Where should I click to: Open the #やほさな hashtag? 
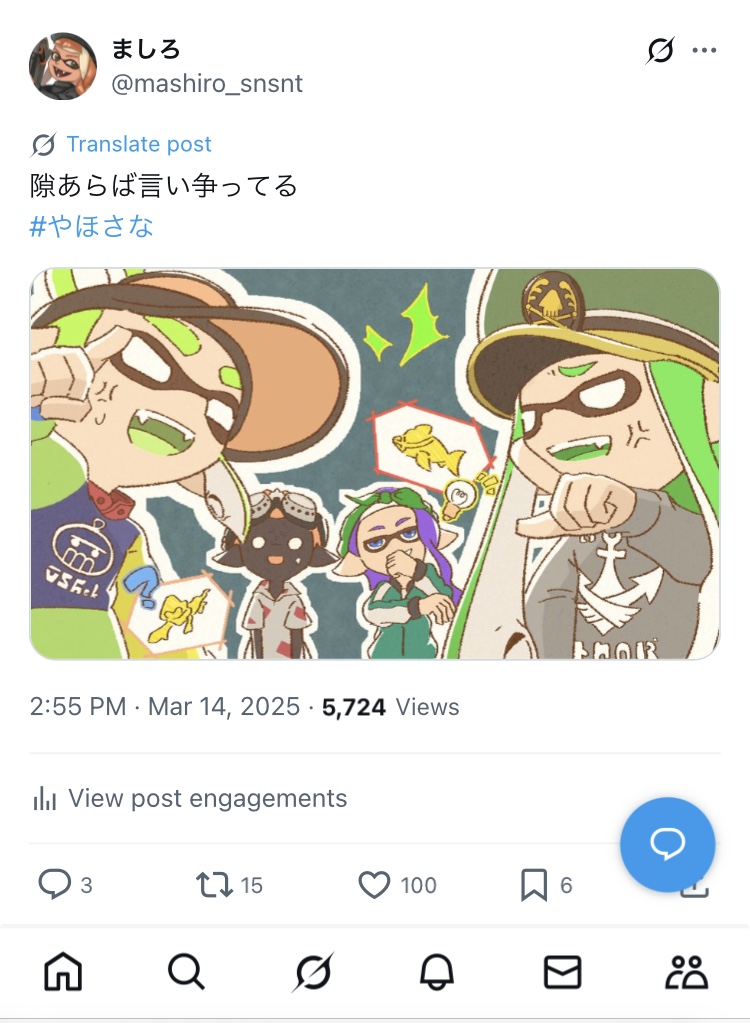[92, 226]
